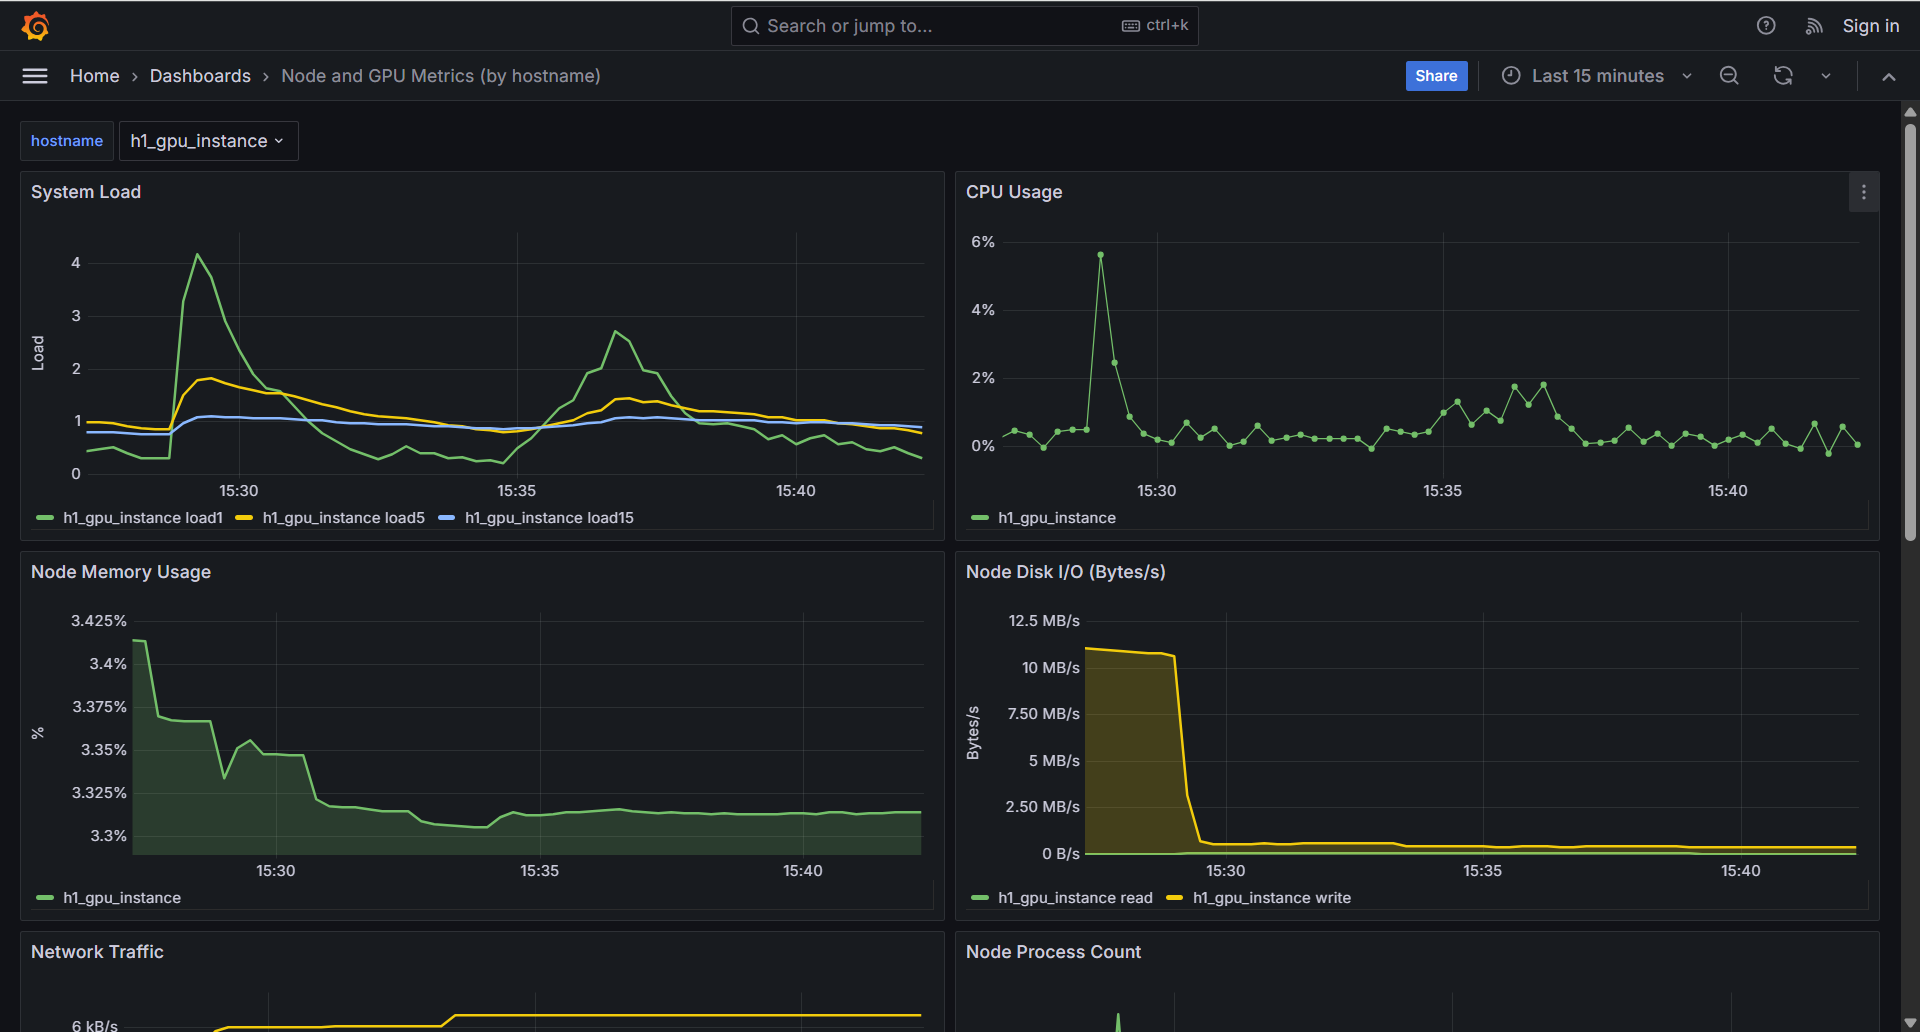Zoom out the time range
The height and width of the screenshot is (1032, 1920).
[1729, 76]
